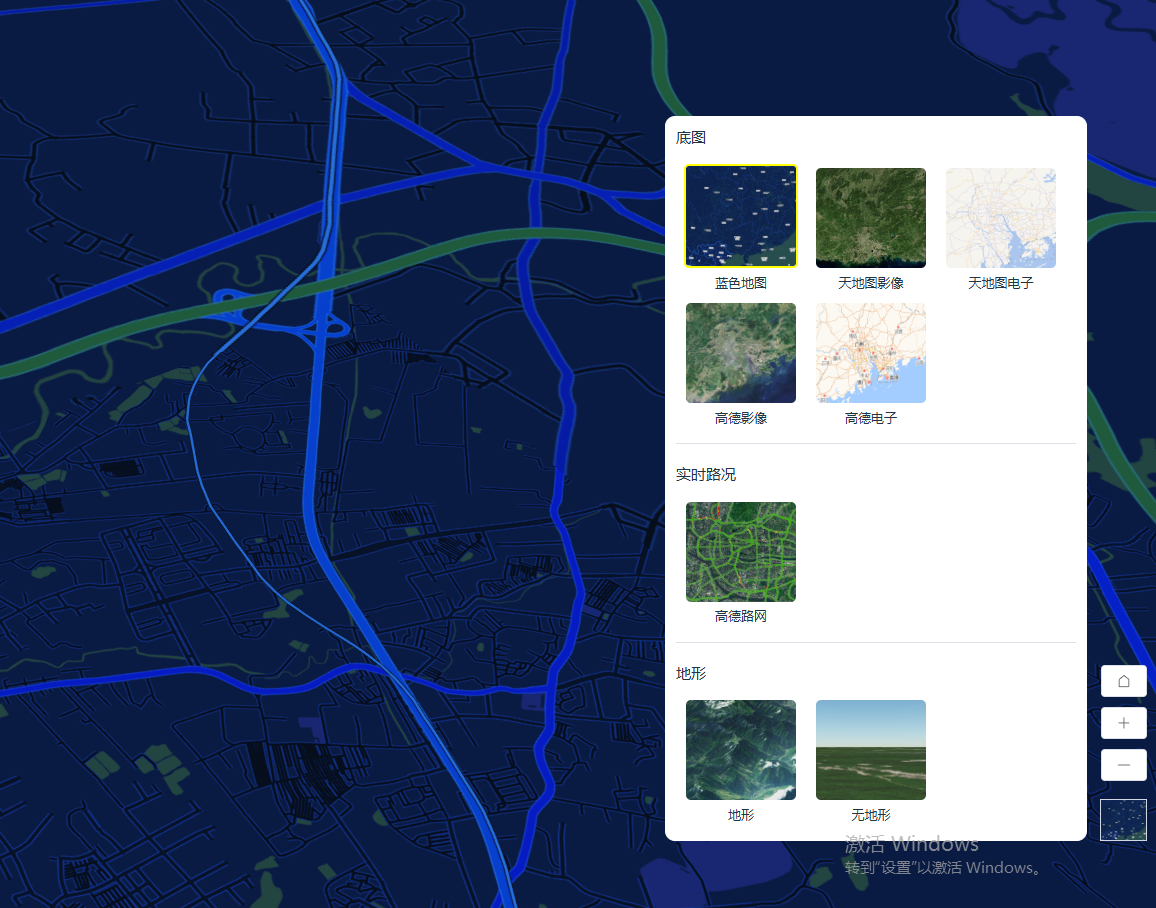Switch basemap to 天地图影像 thumbnail
This screenshot has width=1156, height=908.
click(x=871, y=217)
